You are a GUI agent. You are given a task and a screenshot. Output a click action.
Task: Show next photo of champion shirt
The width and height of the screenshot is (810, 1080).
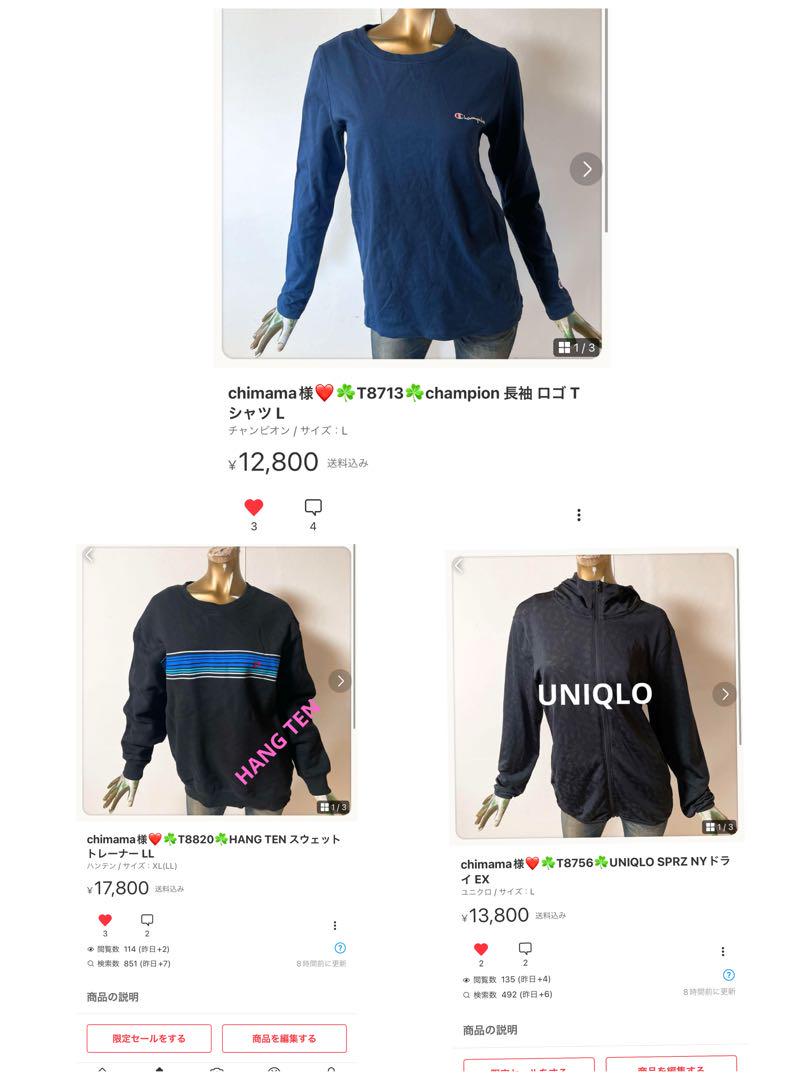(x=586, y=169)
